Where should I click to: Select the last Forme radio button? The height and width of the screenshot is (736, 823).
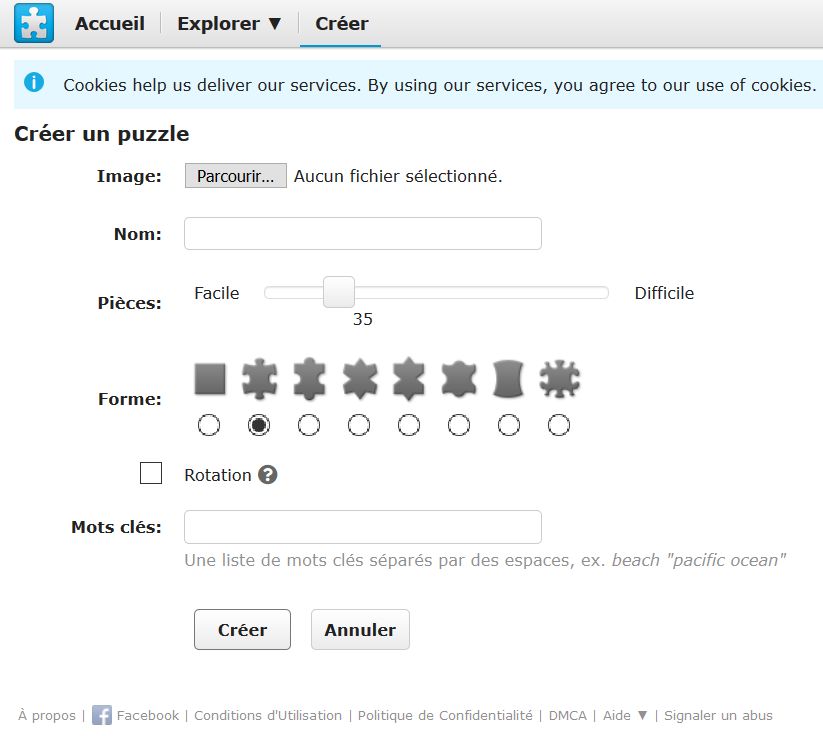(558, 425)
